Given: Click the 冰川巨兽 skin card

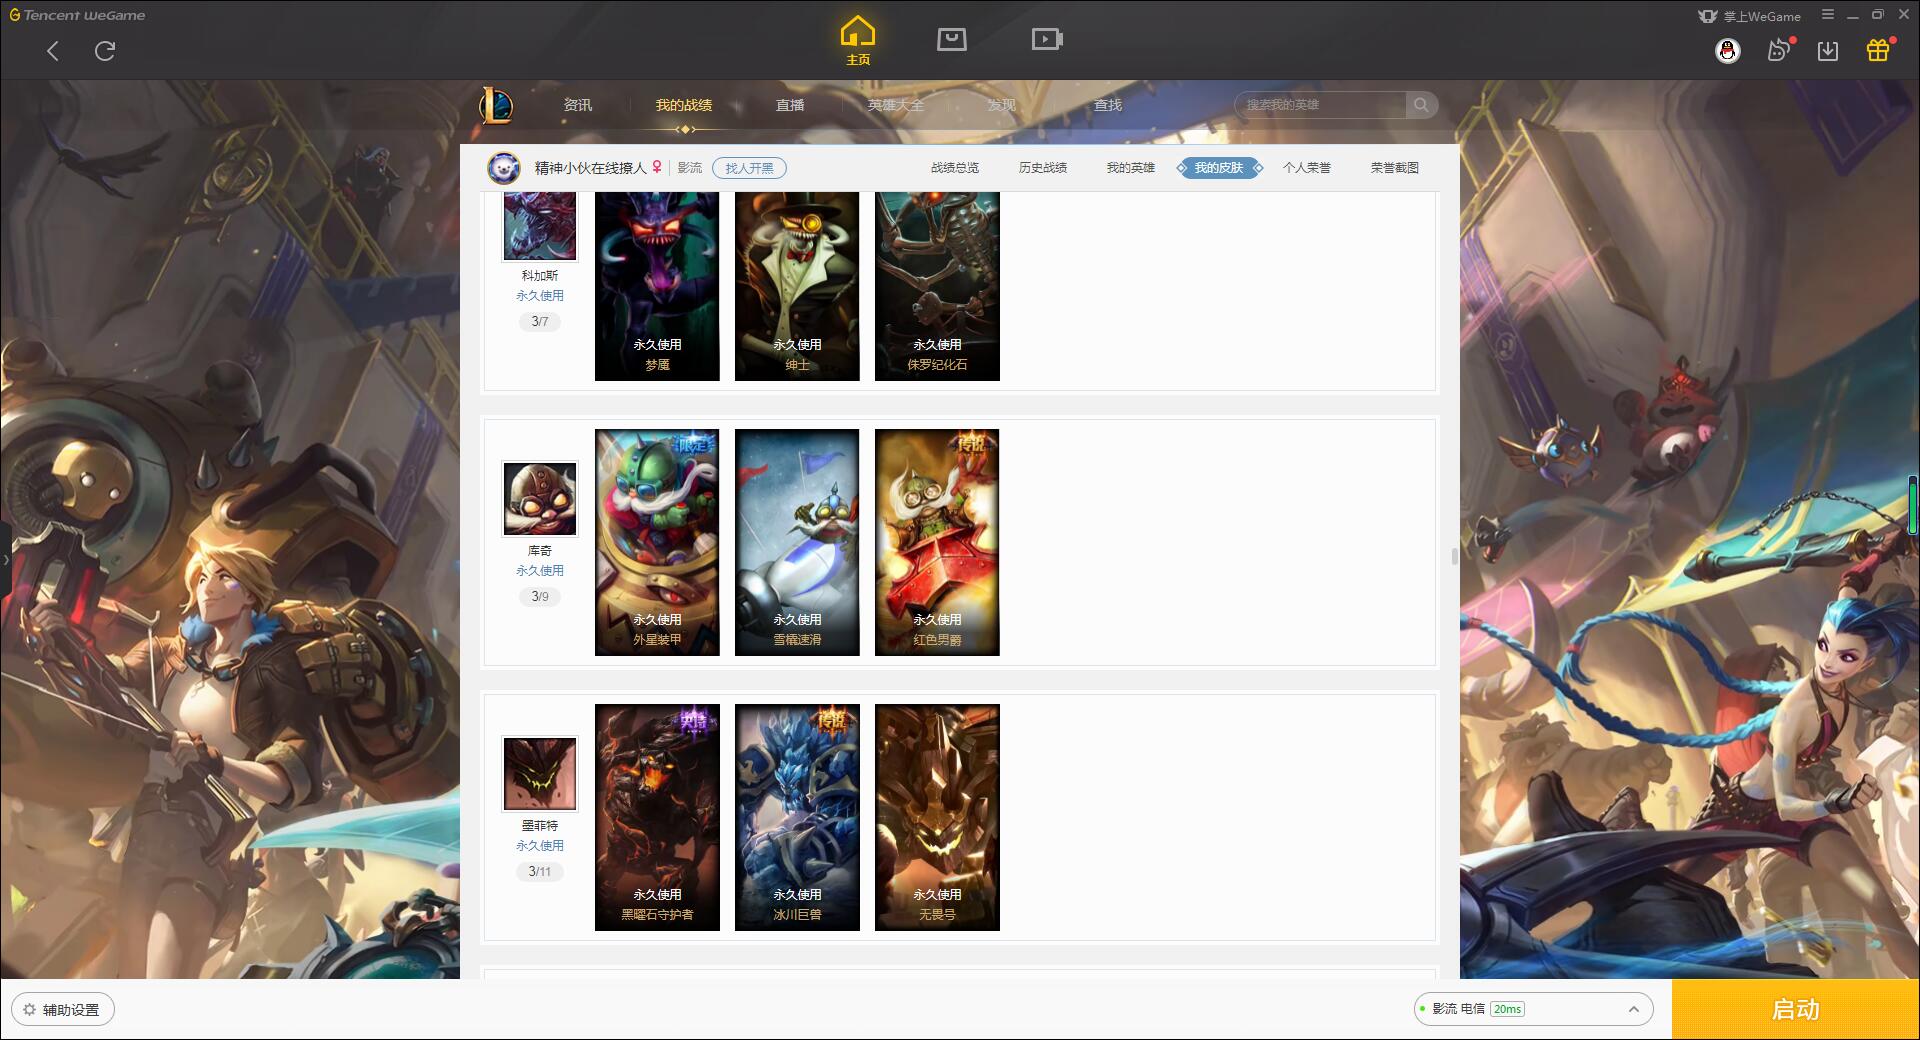Looking at the screenshot, I should (797, 818).
